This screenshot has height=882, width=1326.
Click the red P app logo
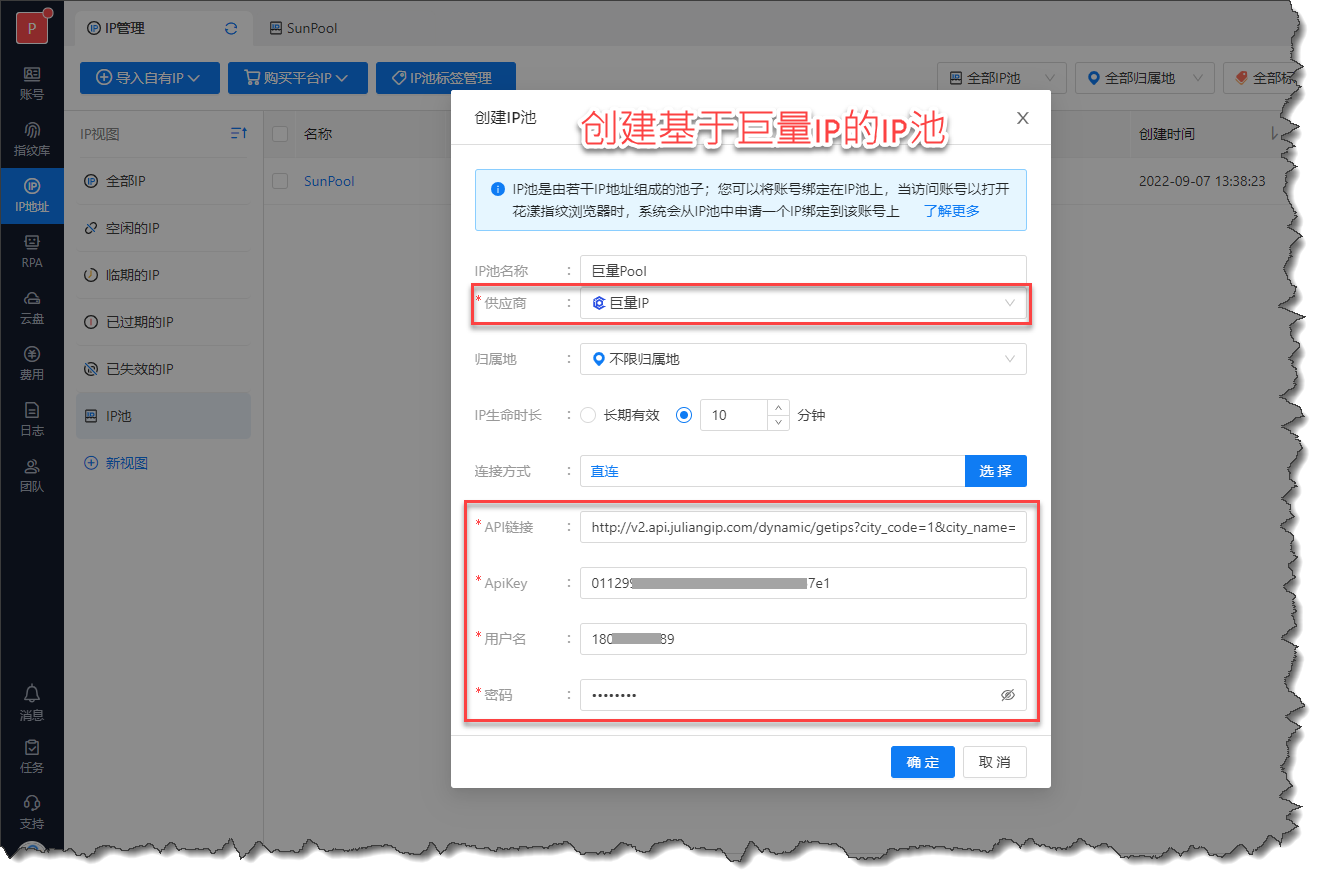click(x=32, y=28)
